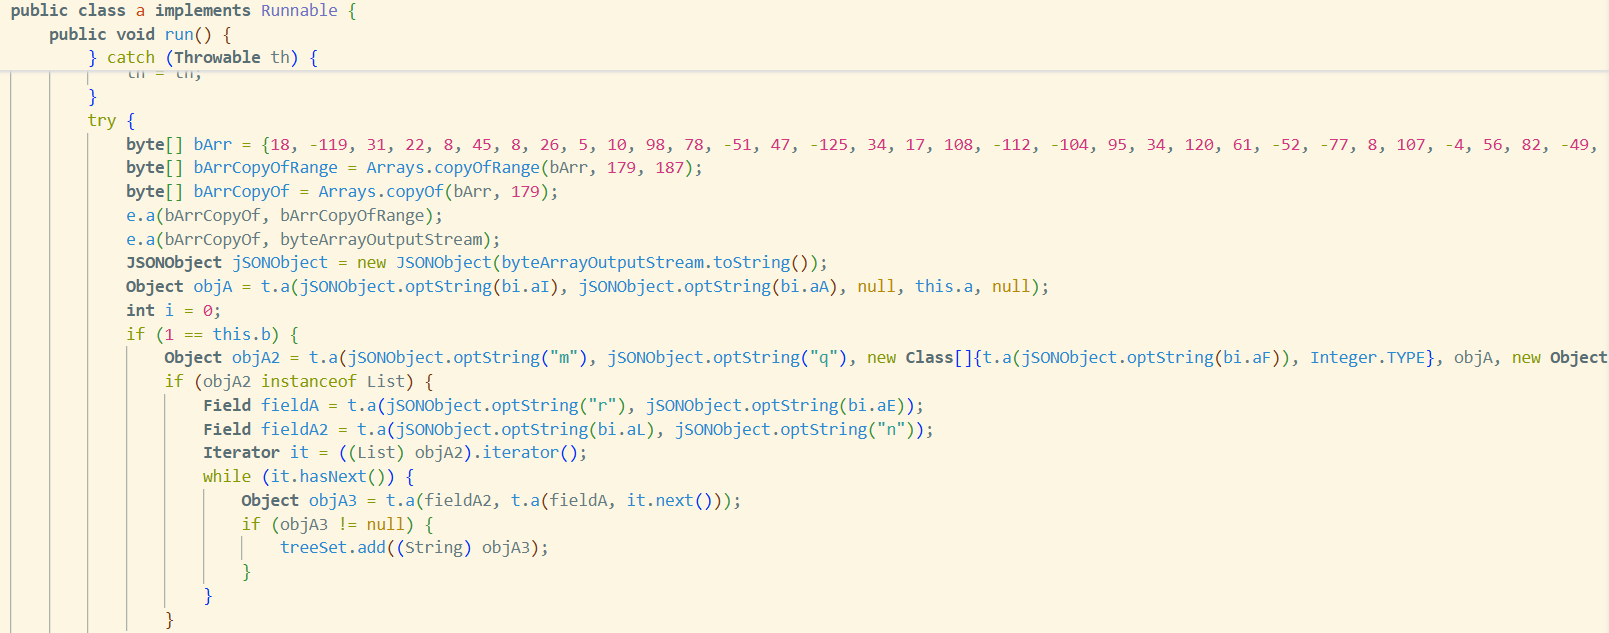Click the fieldA2 variable declaration
Viewport: 1609px width, 633px height.
point(294,430)
